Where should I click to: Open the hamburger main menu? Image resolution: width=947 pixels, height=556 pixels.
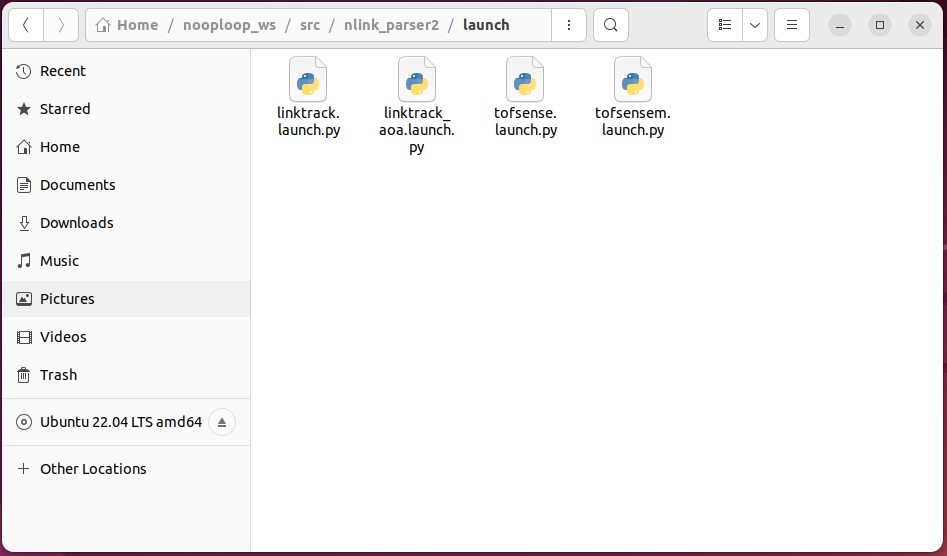(x=792, y=25)
